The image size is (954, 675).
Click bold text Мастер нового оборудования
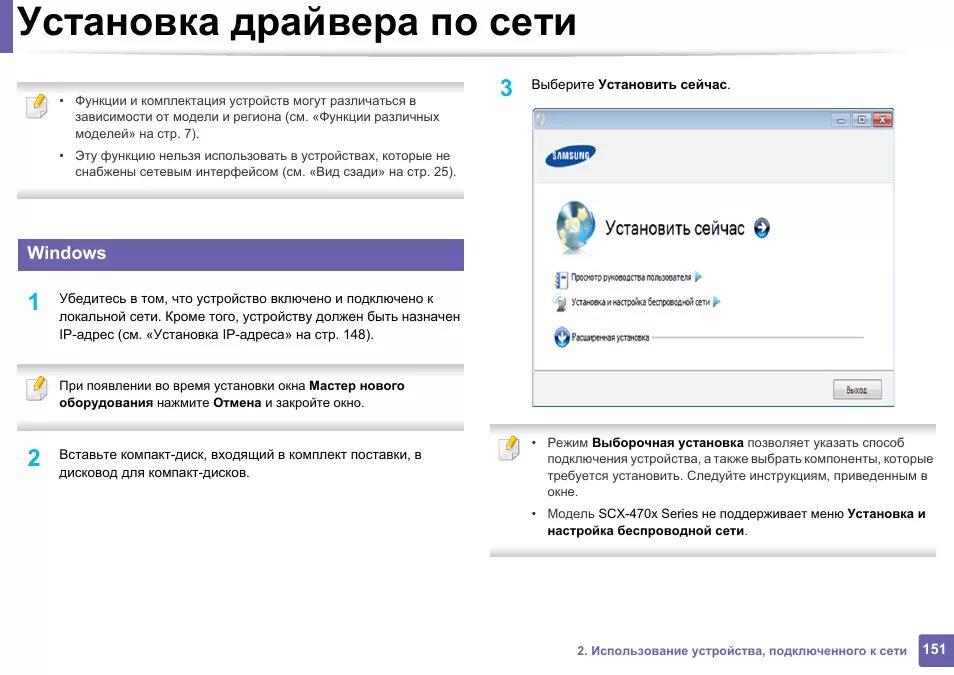[232, 394]
